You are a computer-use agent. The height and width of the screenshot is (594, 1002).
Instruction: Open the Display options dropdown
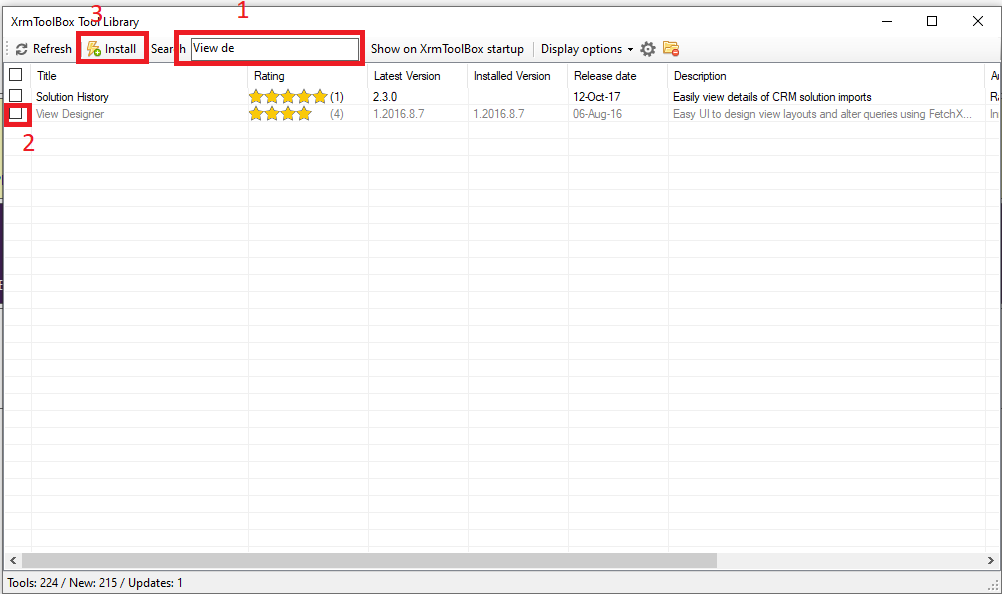click(587, 49)
